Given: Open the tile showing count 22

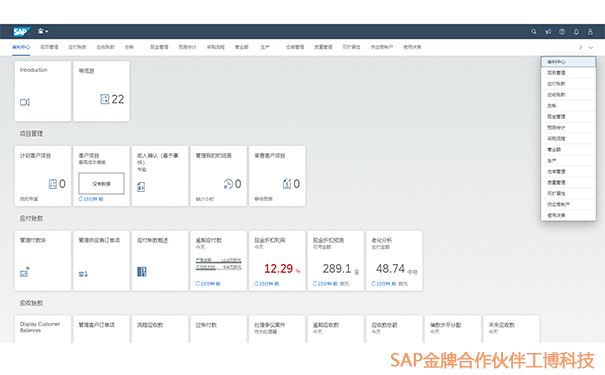Looking at the screenshot, I should tap(101, 91).
